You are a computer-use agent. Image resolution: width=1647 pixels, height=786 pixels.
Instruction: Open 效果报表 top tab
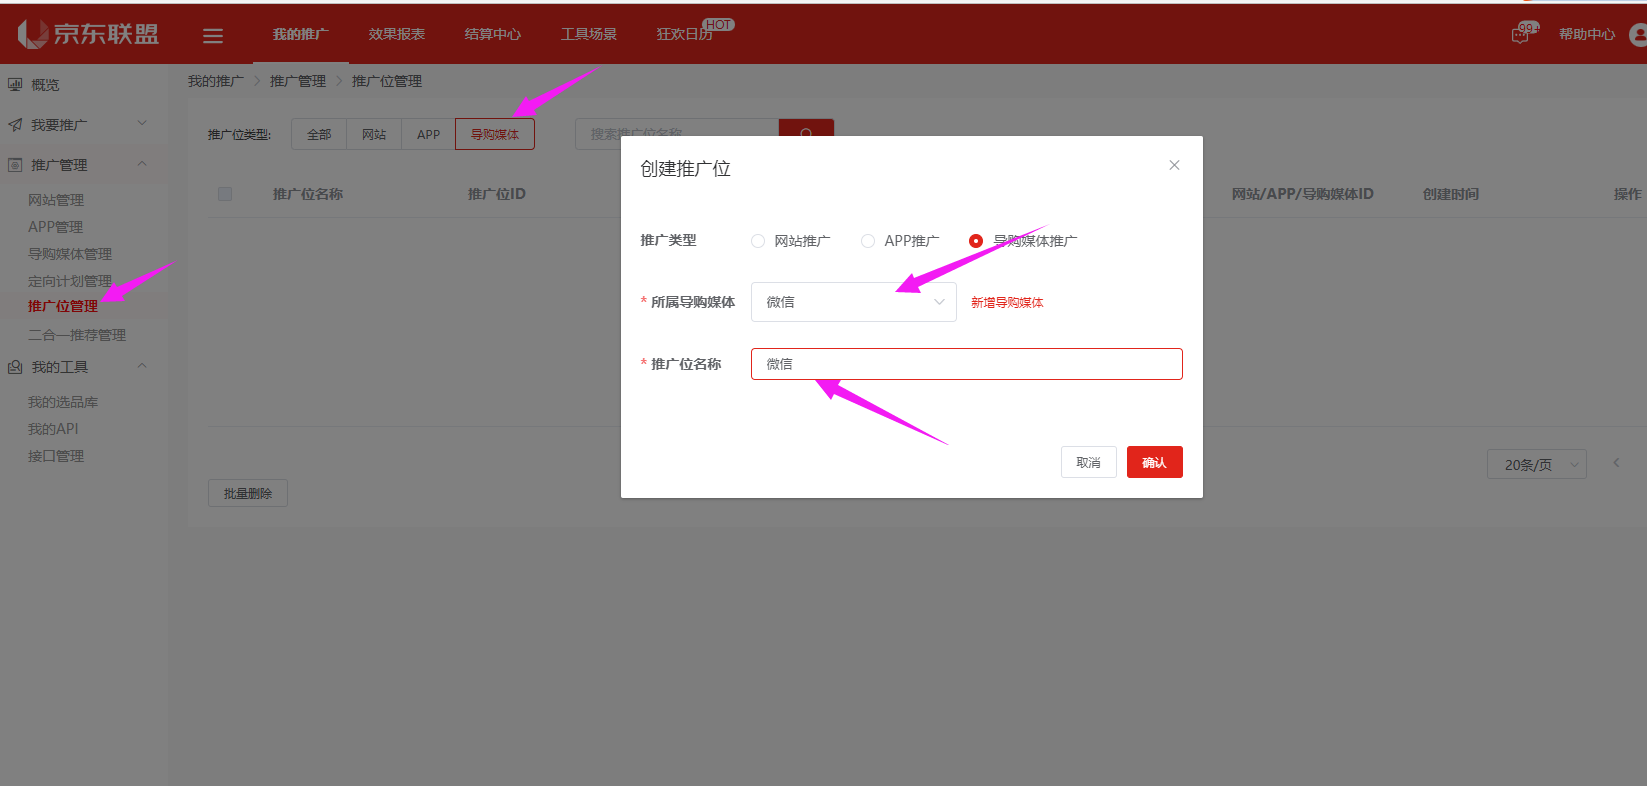(397, 34)
